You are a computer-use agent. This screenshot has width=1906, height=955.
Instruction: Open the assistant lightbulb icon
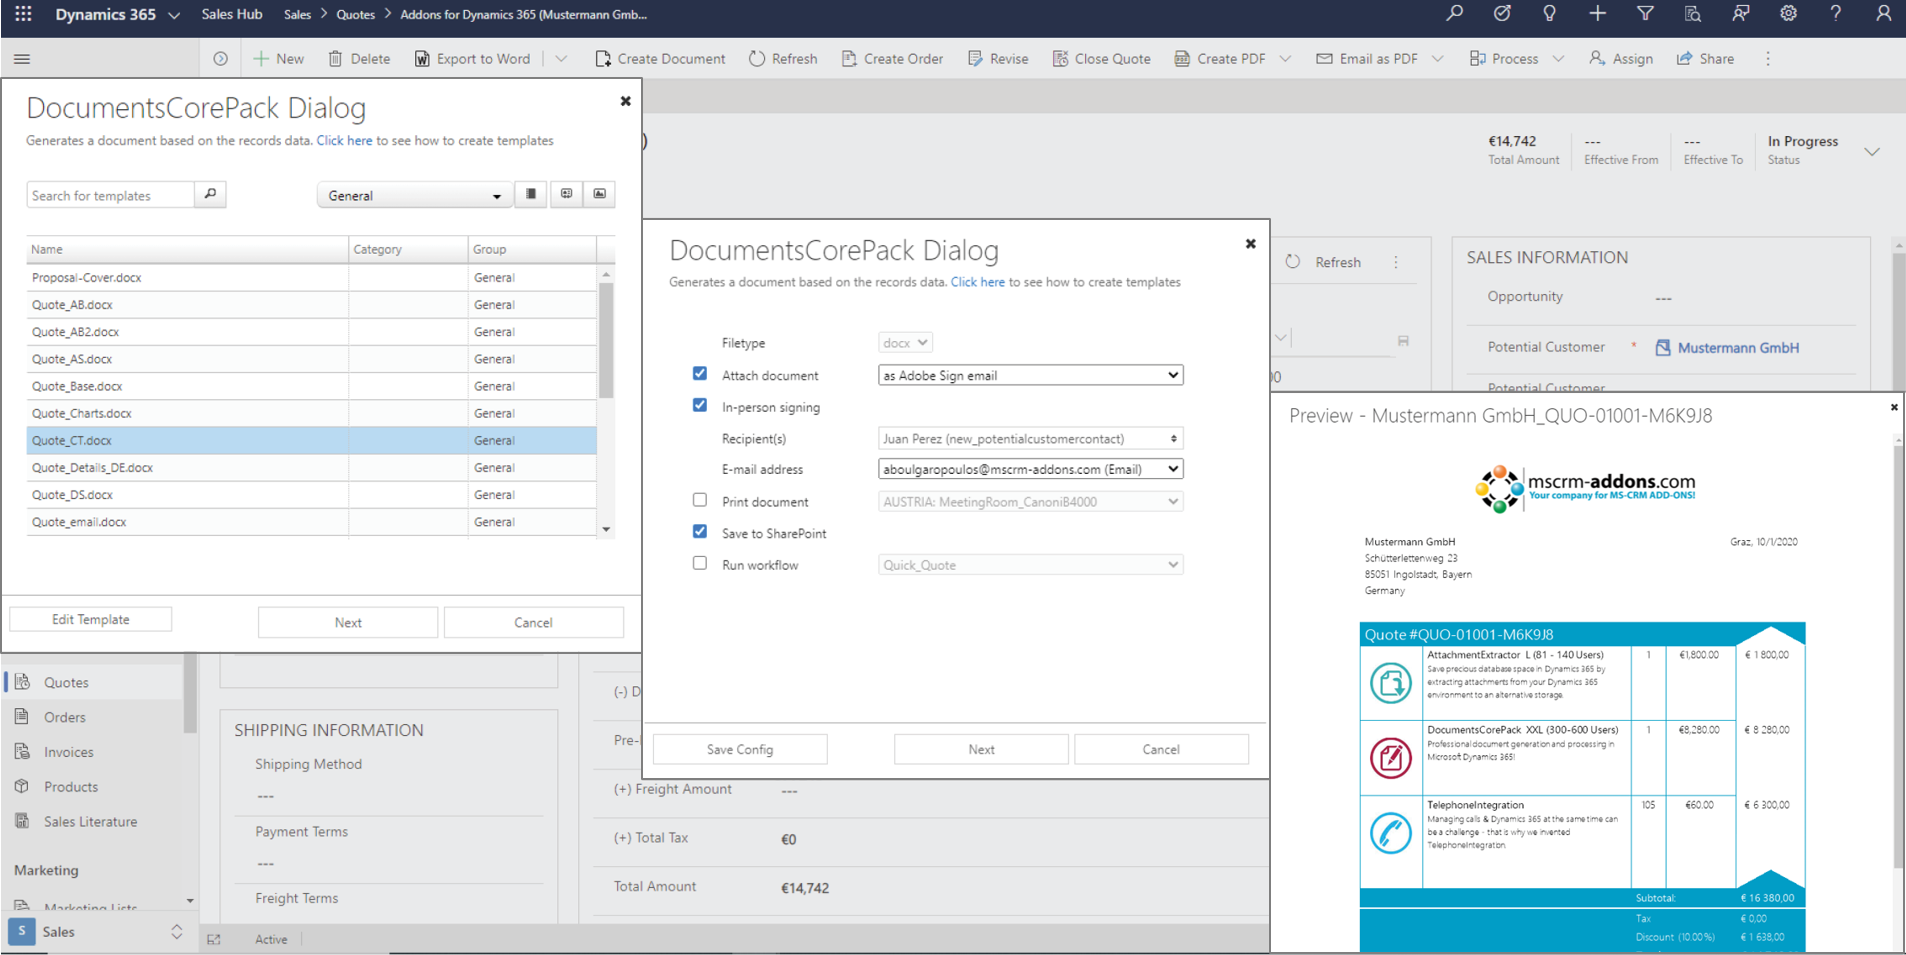(x=1549, y=14)
